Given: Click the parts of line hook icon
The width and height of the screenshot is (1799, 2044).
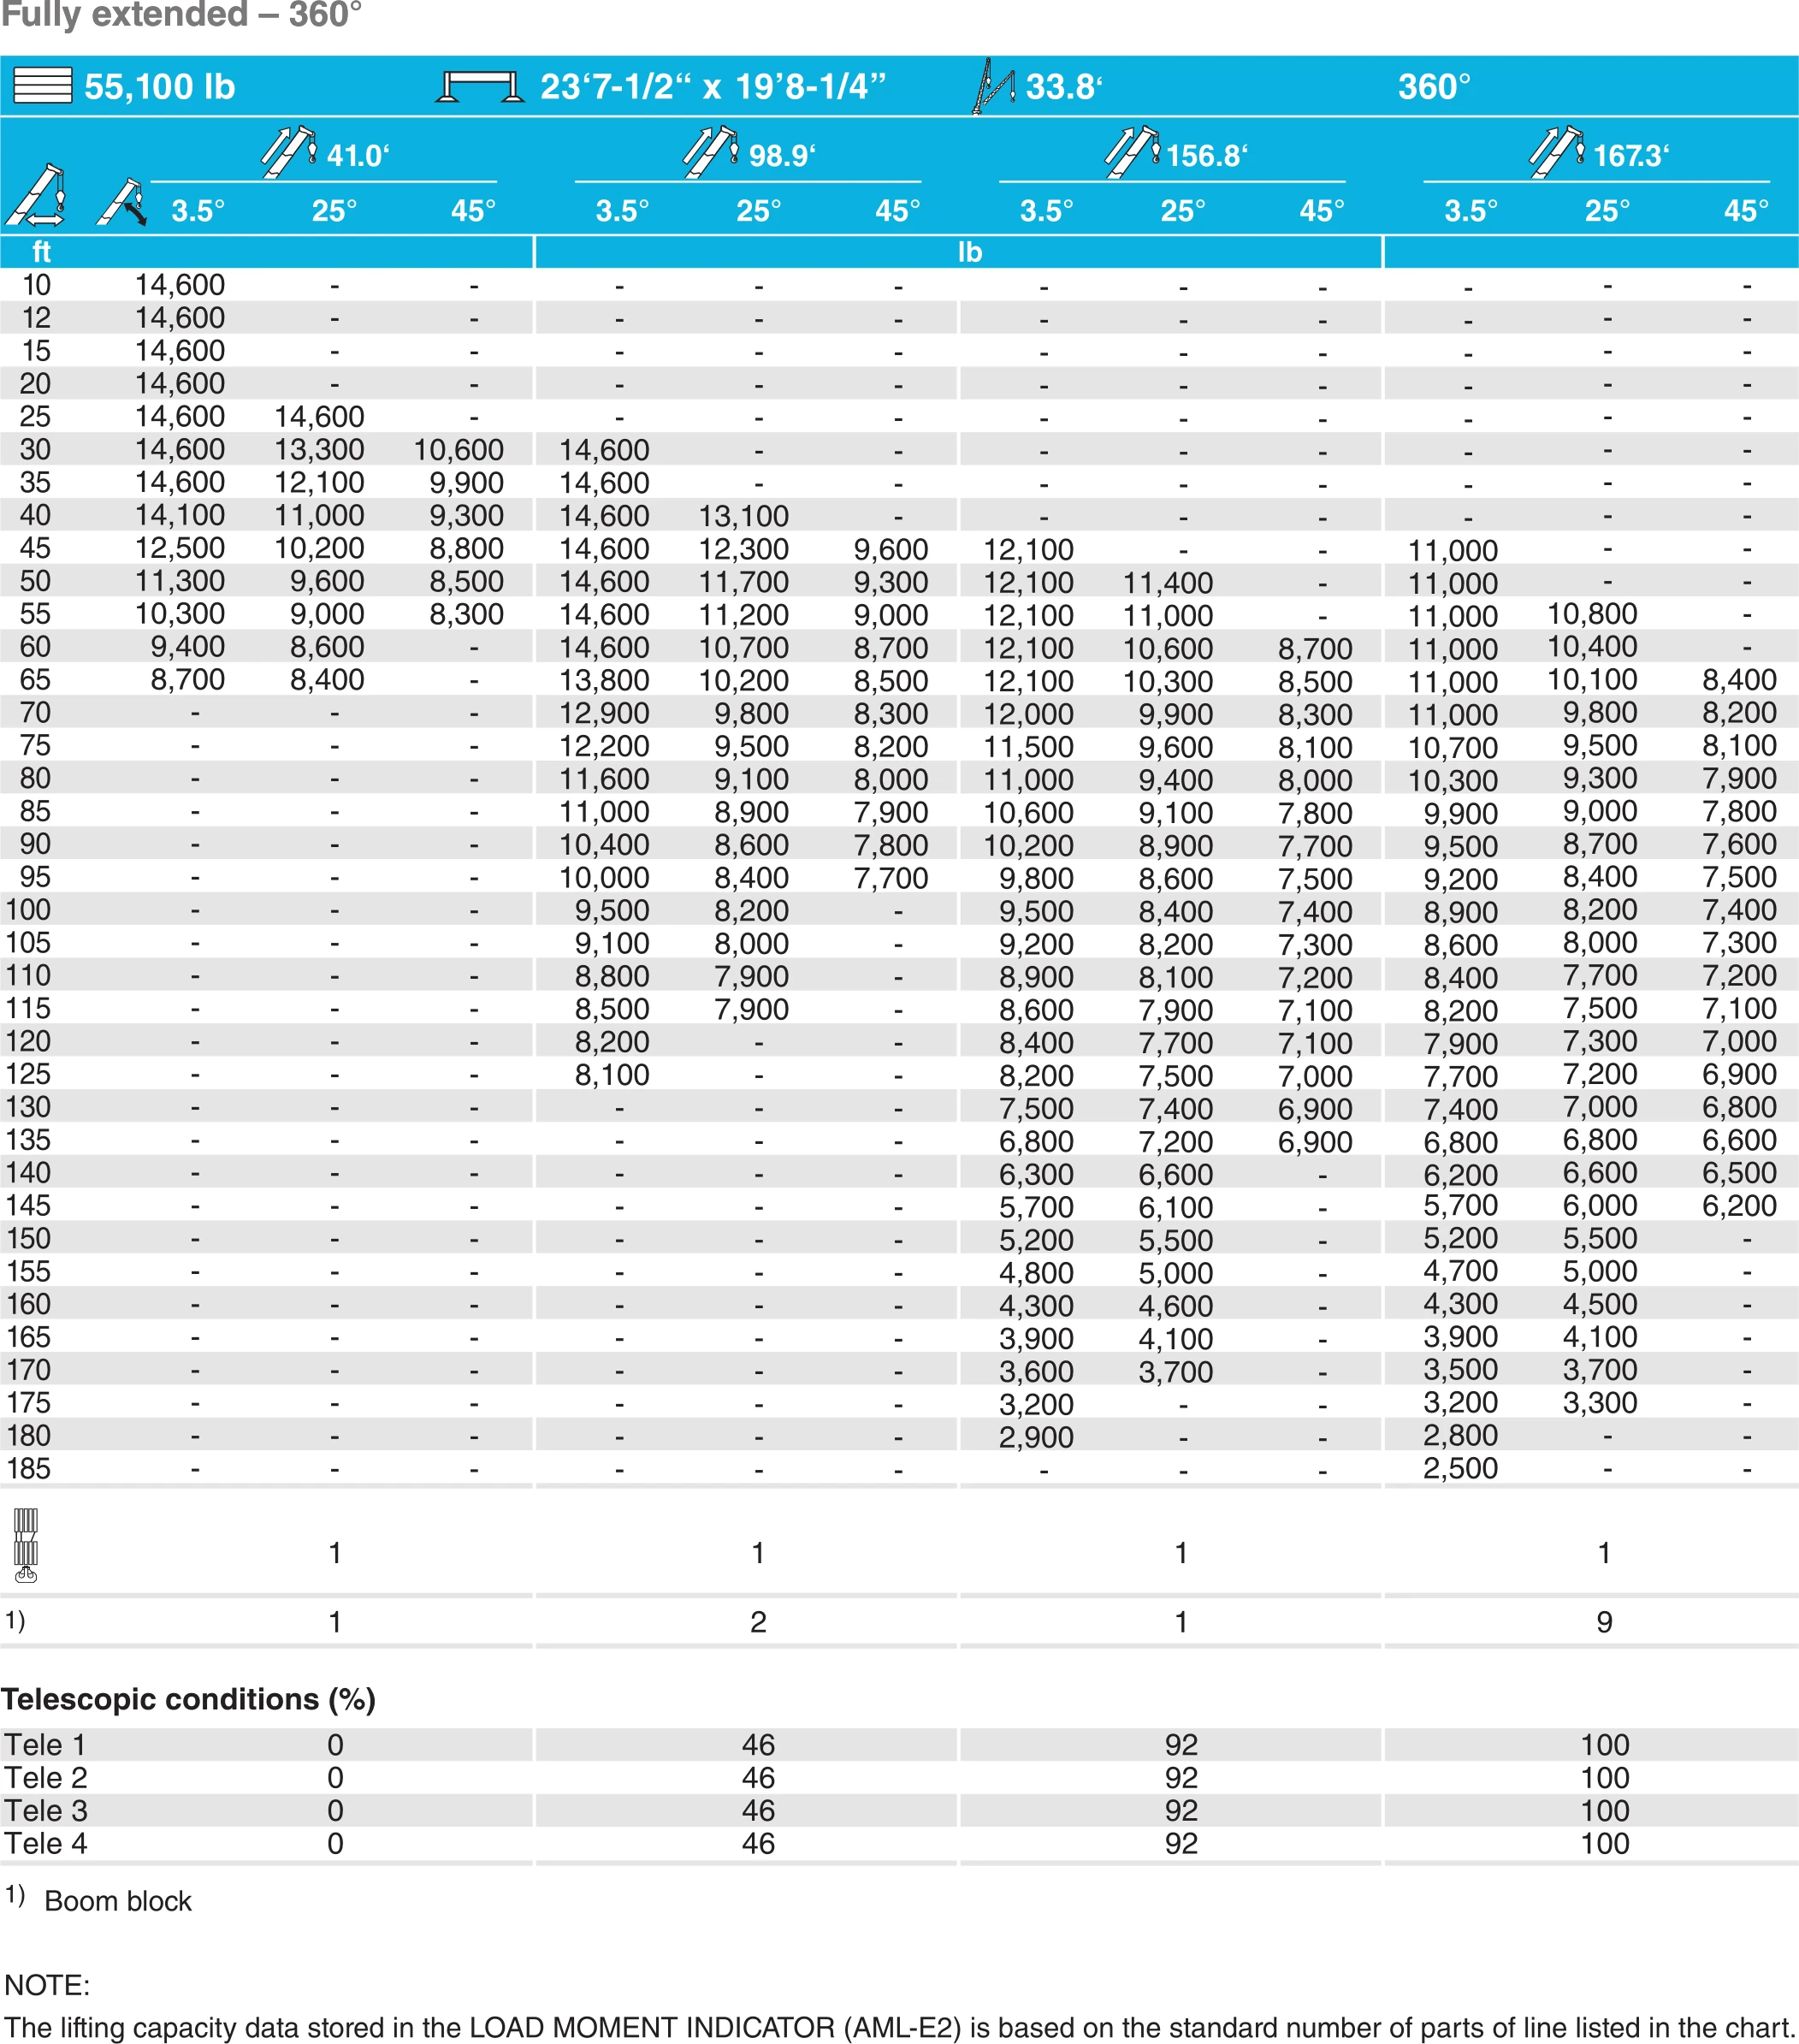Looking at the screenshot, I should (x=26, y=1546).
